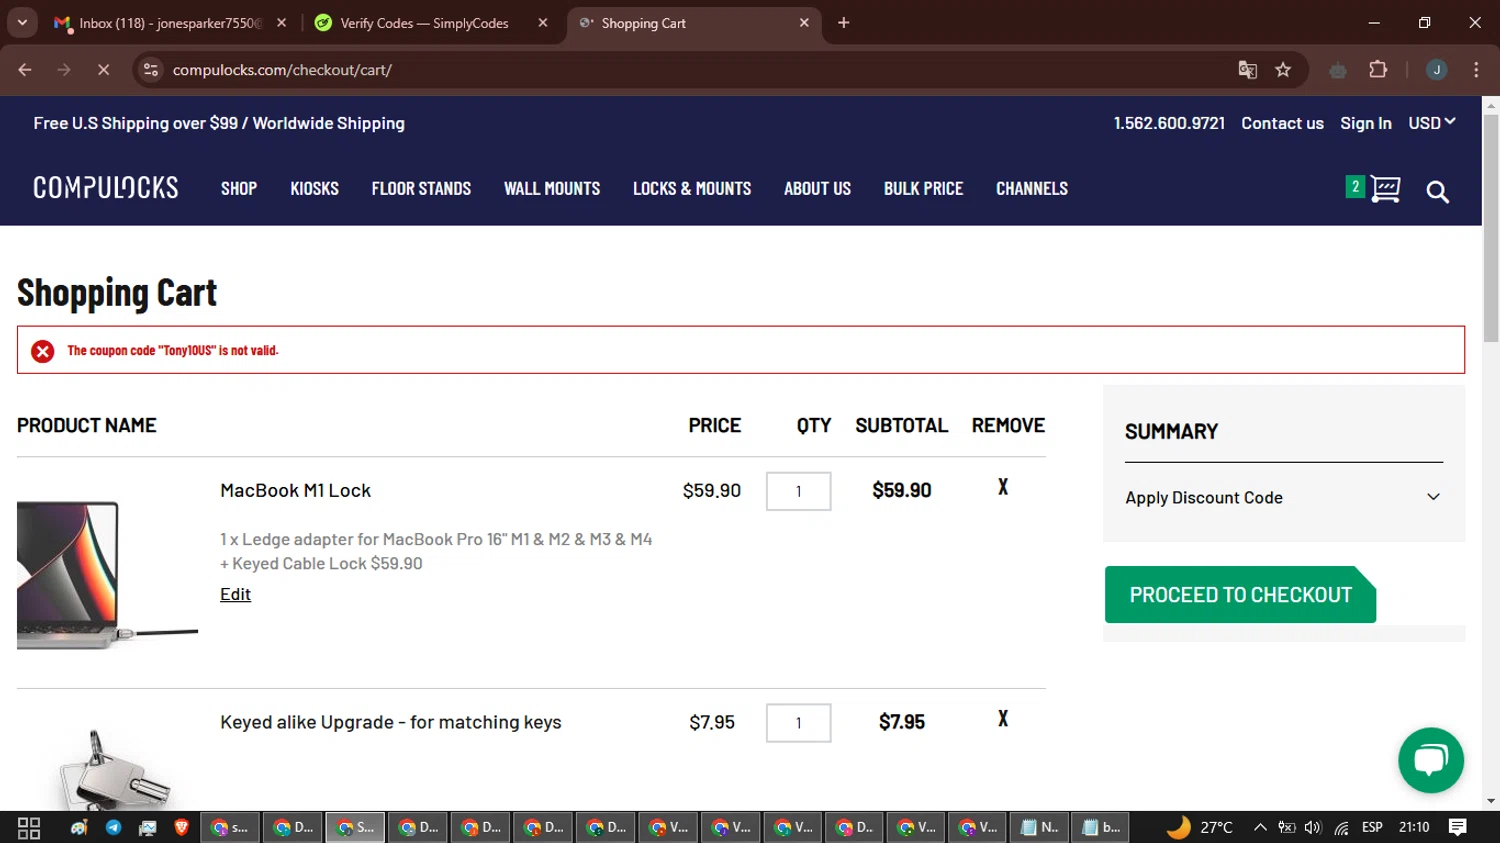Open Telegram from the taskbar

[113, 828]
